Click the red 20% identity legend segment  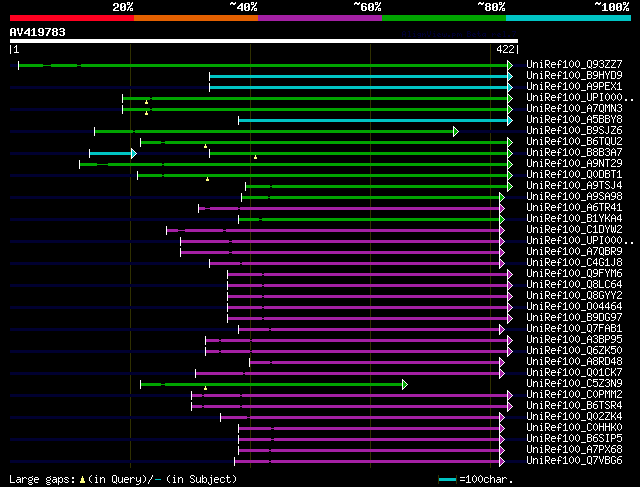click(72, 18)
